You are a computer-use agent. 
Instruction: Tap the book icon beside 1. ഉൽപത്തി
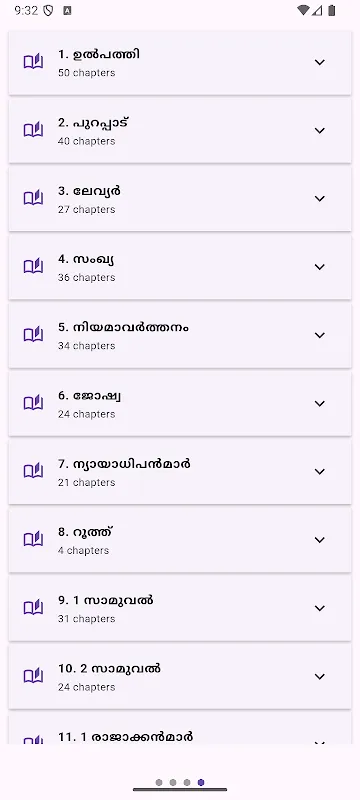[x=33, y=62]
